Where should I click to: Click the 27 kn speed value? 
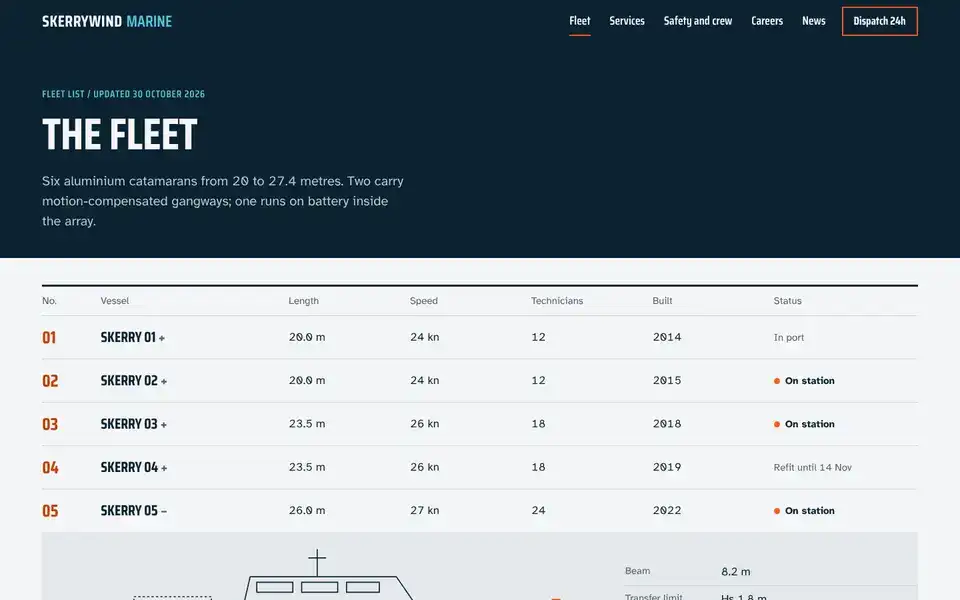(424, 510)
